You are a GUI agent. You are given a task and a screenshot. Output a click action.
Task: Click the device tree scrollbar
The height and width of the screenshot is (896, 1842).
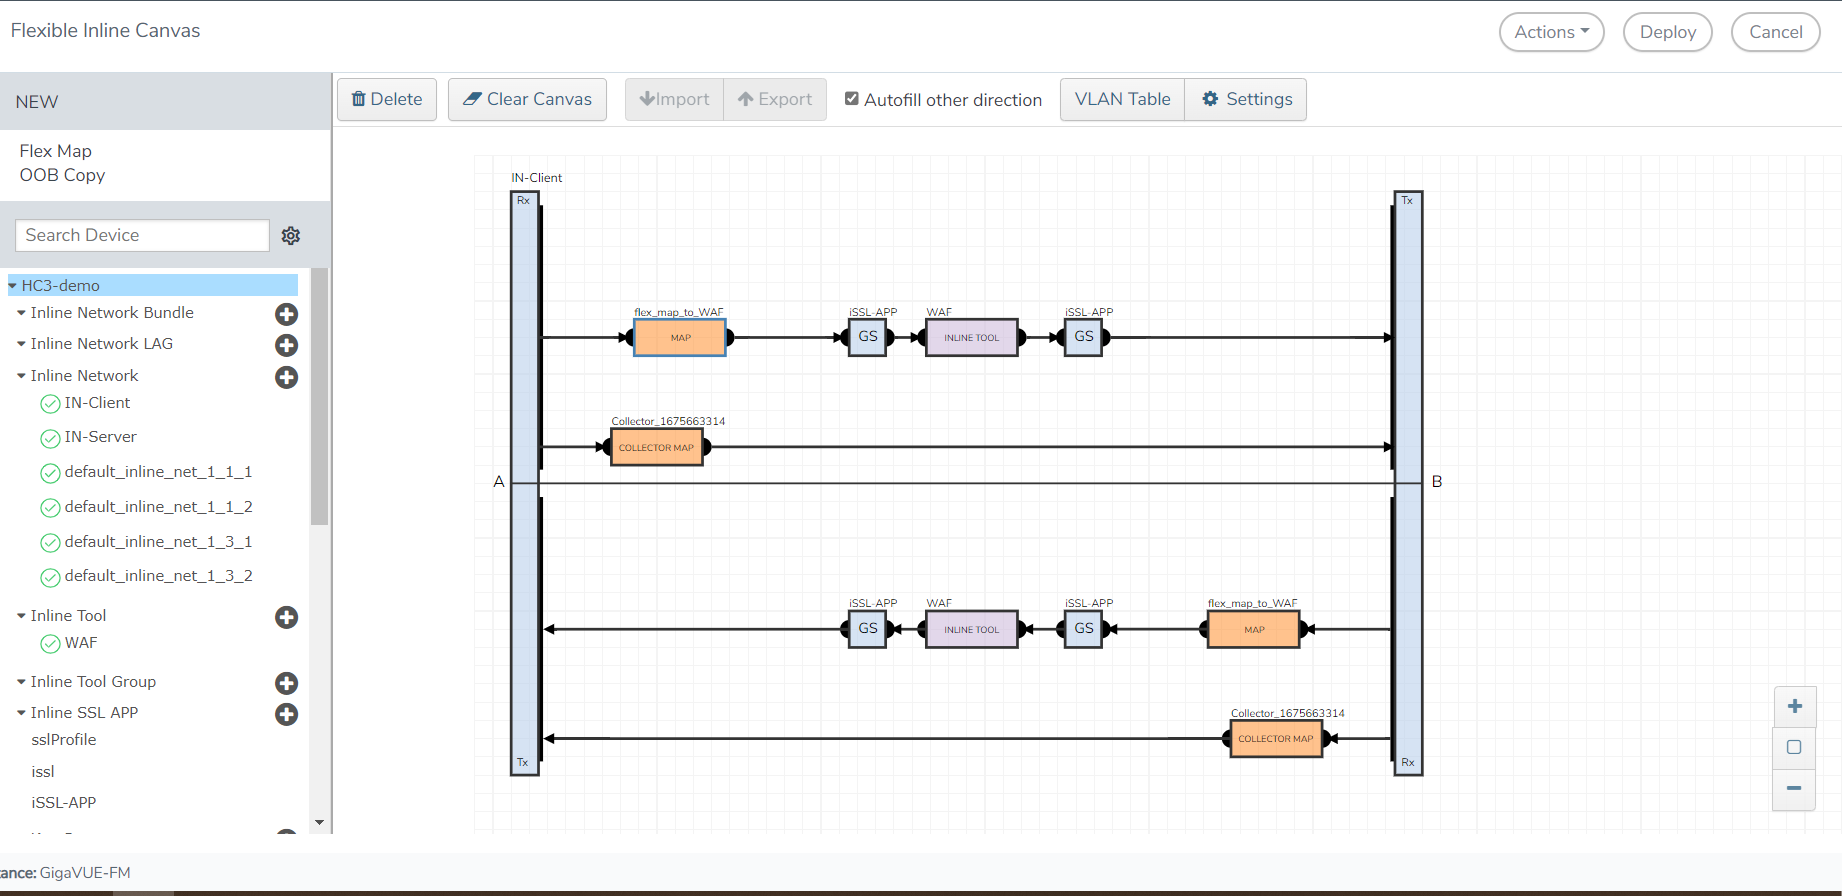(x=319, y=396)
